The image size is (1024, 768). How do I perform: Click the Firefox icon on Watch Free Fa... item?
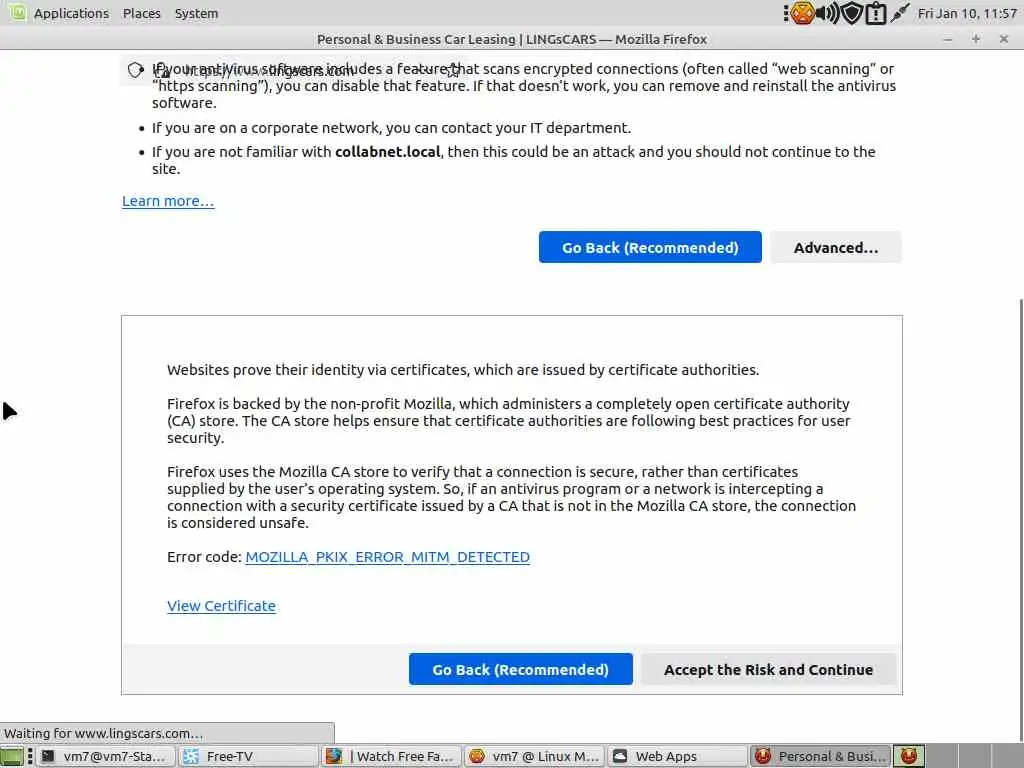334,756
